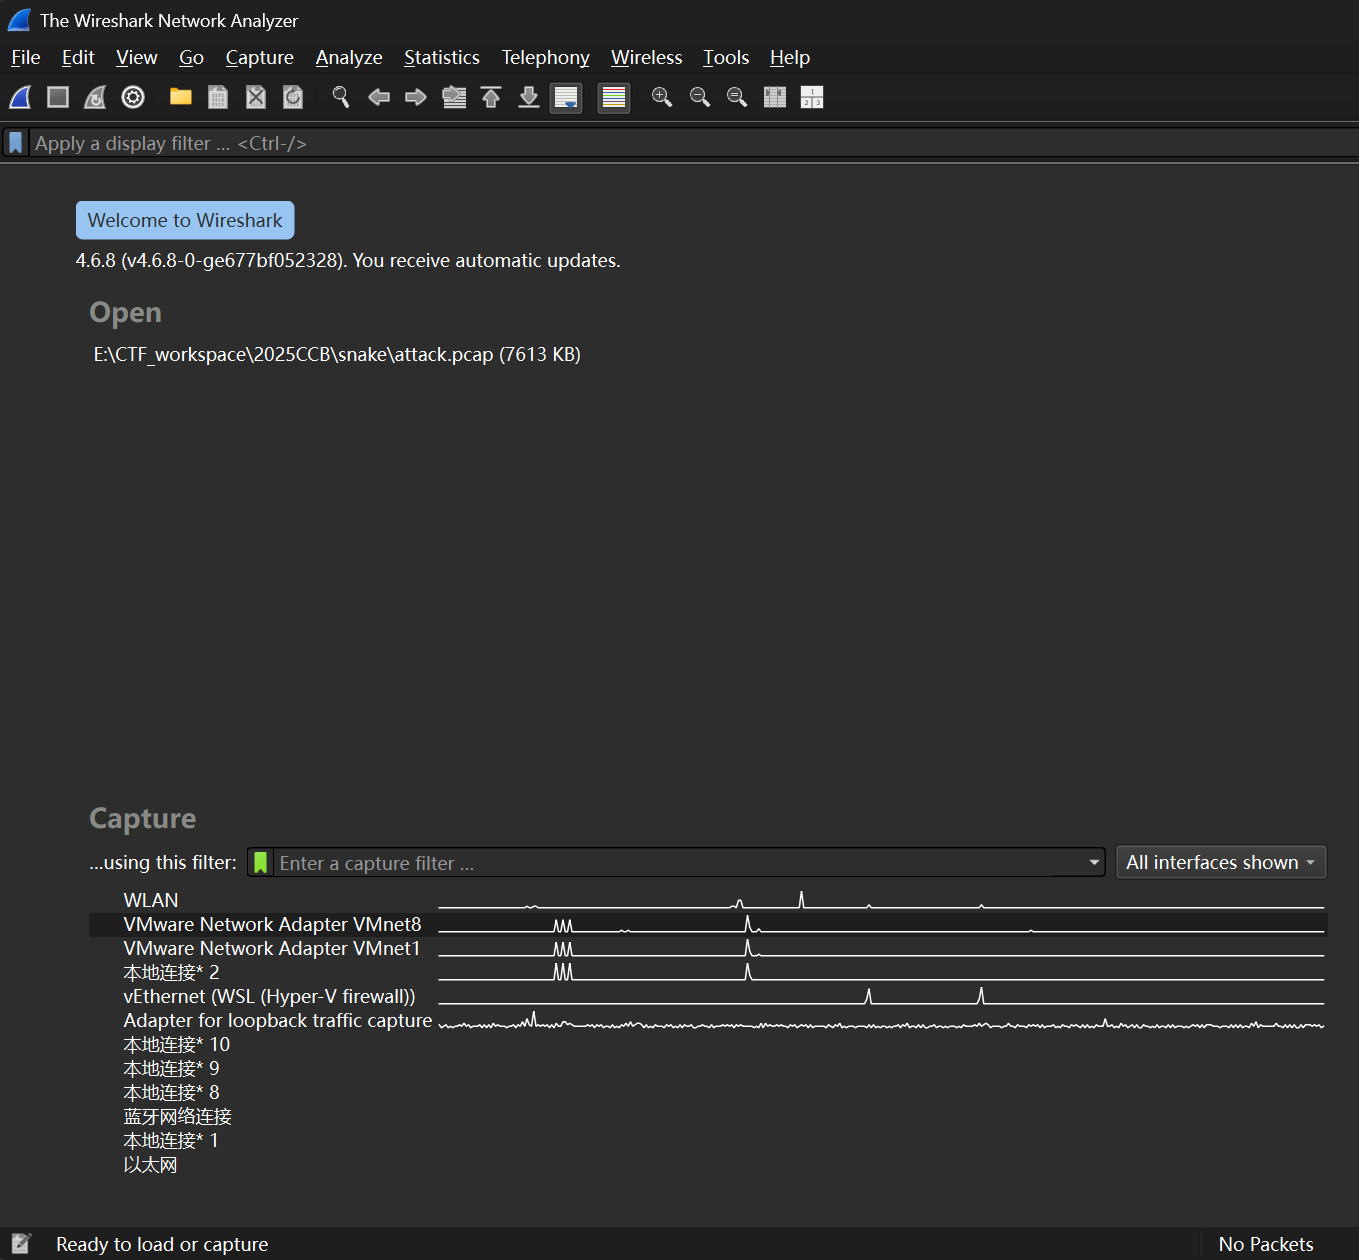Zoom in on packet text
This screenshot has height=1260, width=1359.
coord(662,97)
